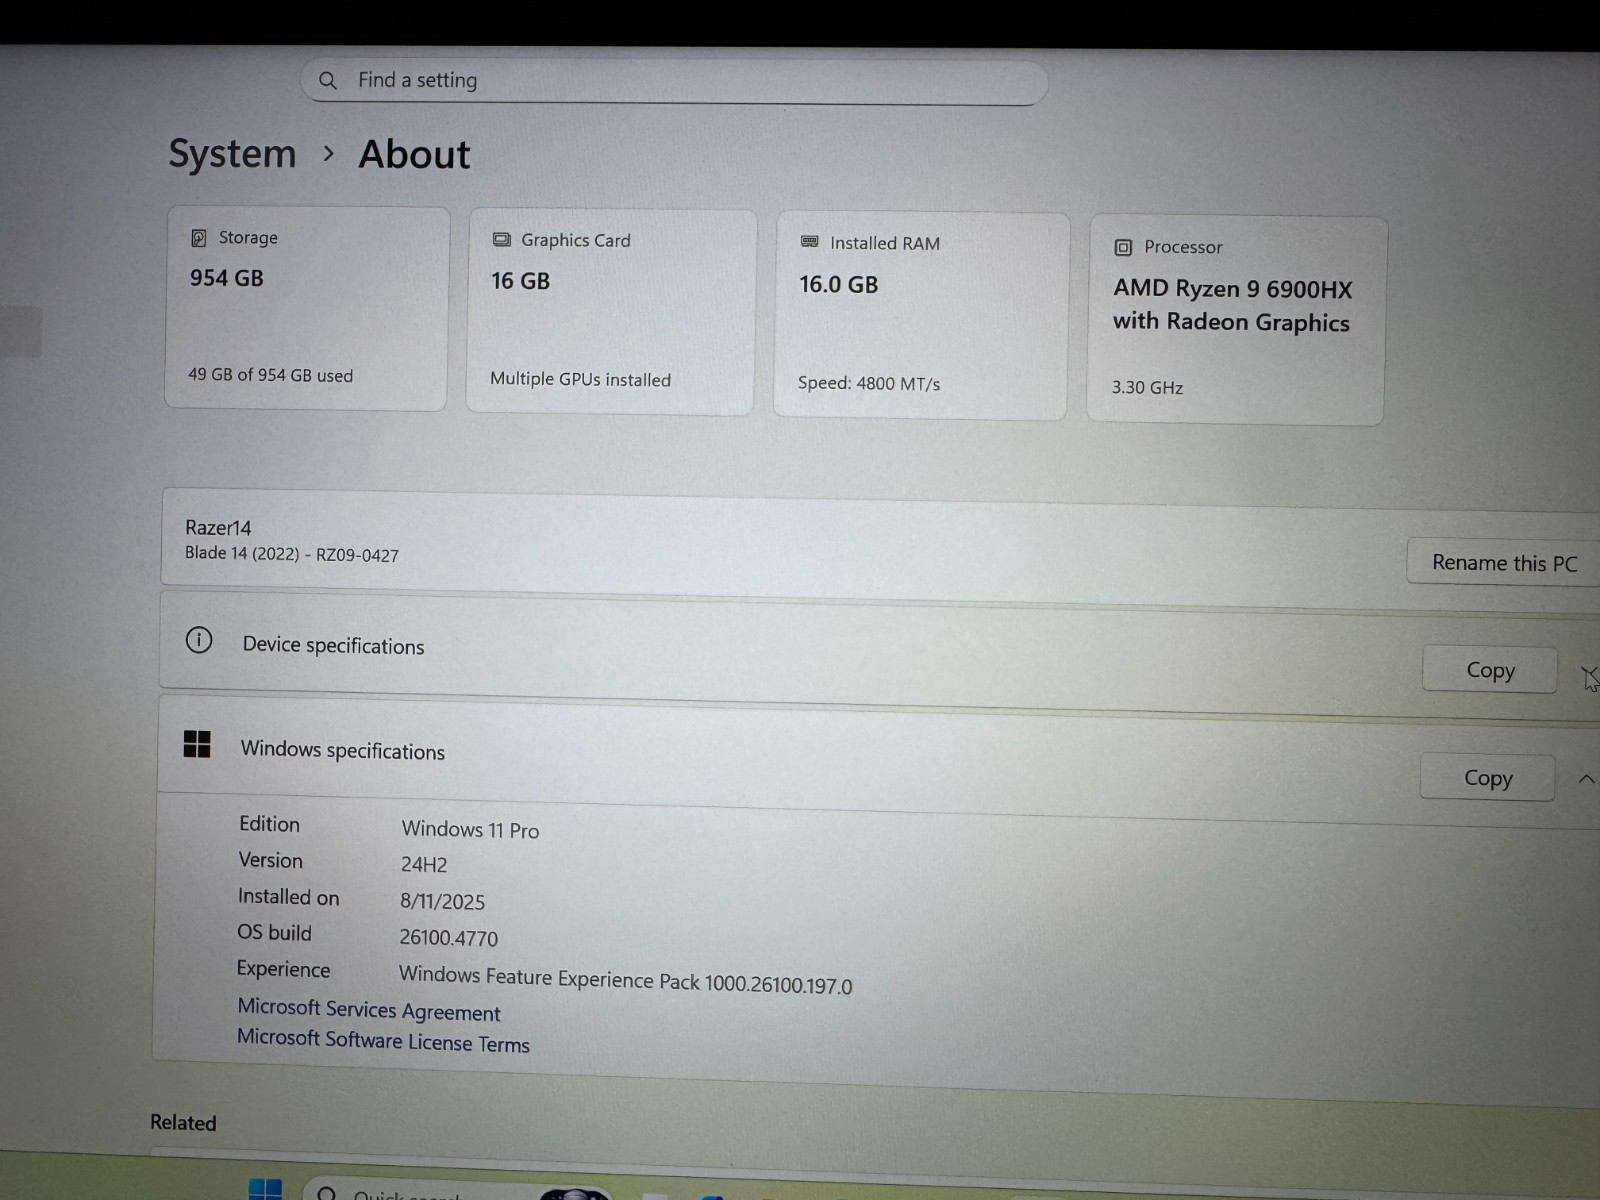The image size is (1600, 1200).
Task: Click the Razer14 PC name
Action: (218, 528)
